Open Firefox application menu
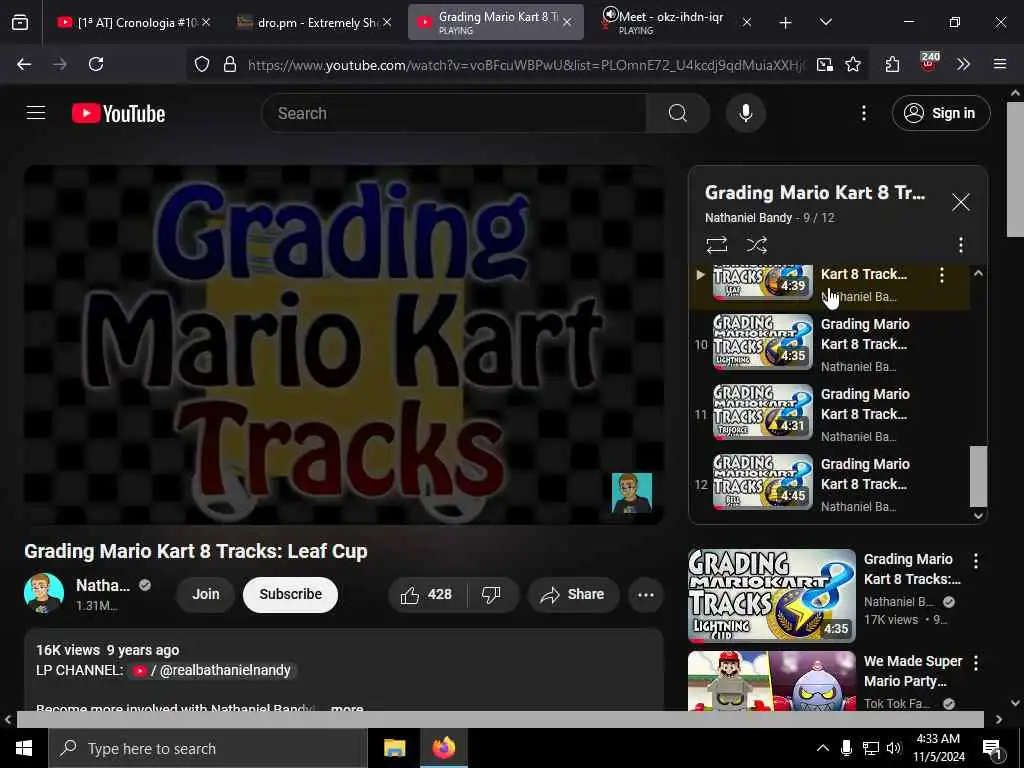The height and width of the screenshot is (768, 1024). point(999,64)
